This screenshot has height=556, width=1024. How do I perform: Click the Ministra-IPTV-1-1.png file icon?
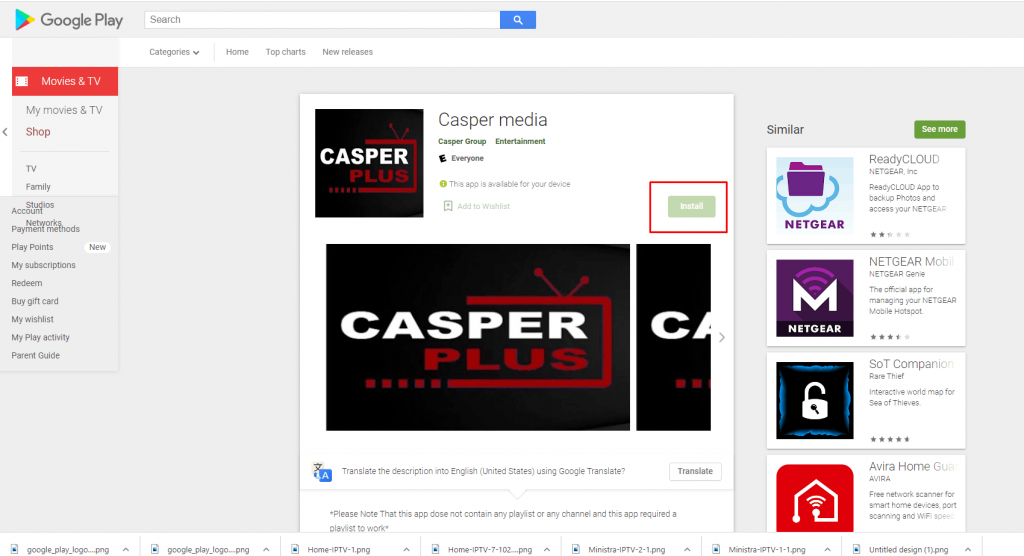716,549
